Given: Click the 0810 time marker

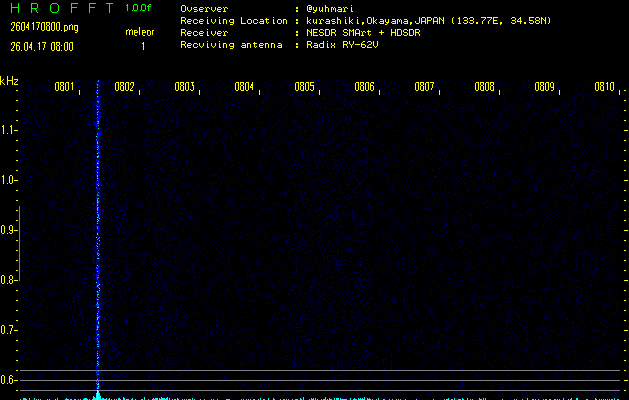Looking at the screenshot, I should coord(604,87).
